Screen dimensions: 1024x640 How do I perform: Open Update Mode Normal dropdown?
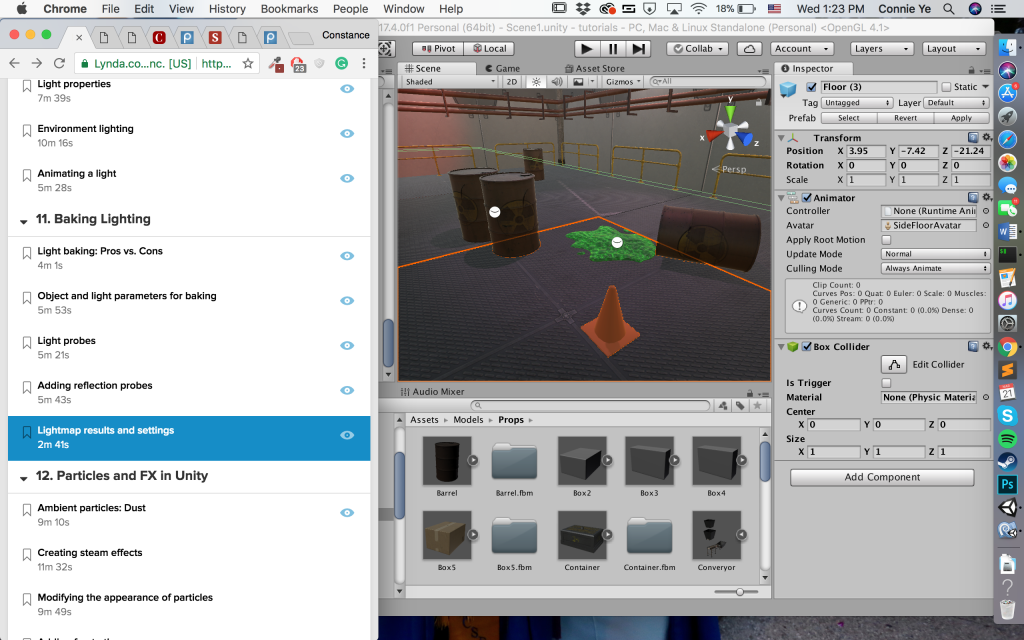935,254
